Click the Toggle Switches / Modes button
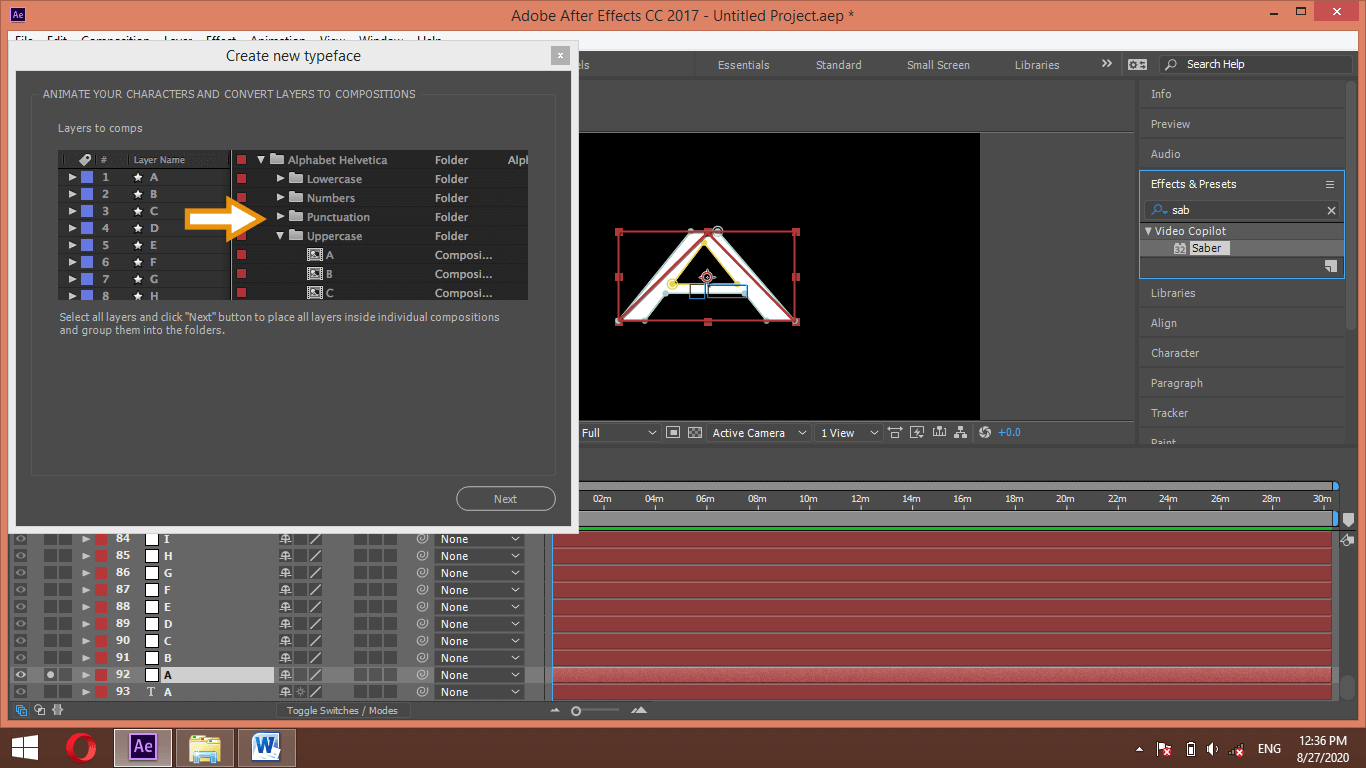 343,709
